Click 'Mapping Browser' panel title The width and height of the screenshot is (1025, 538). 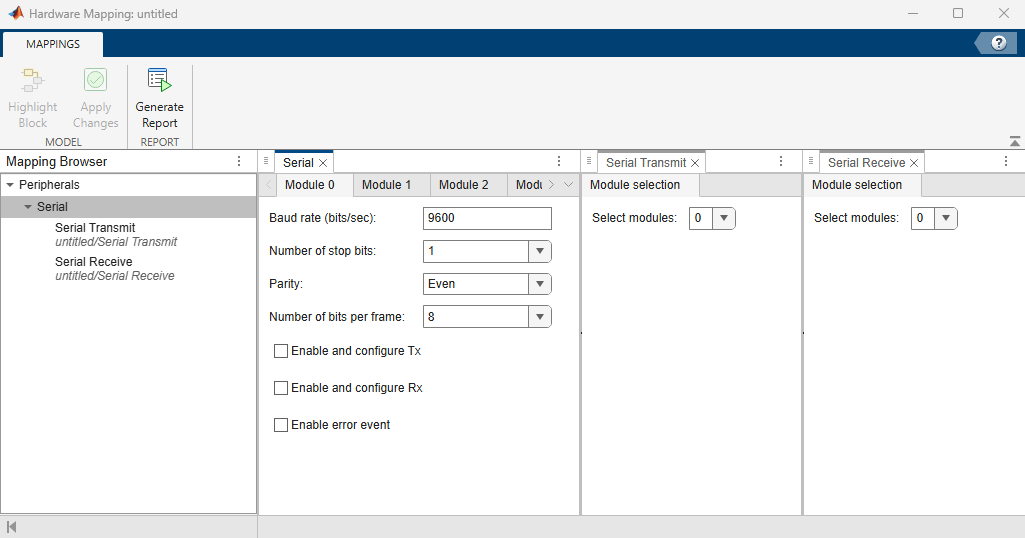point(56,161)
